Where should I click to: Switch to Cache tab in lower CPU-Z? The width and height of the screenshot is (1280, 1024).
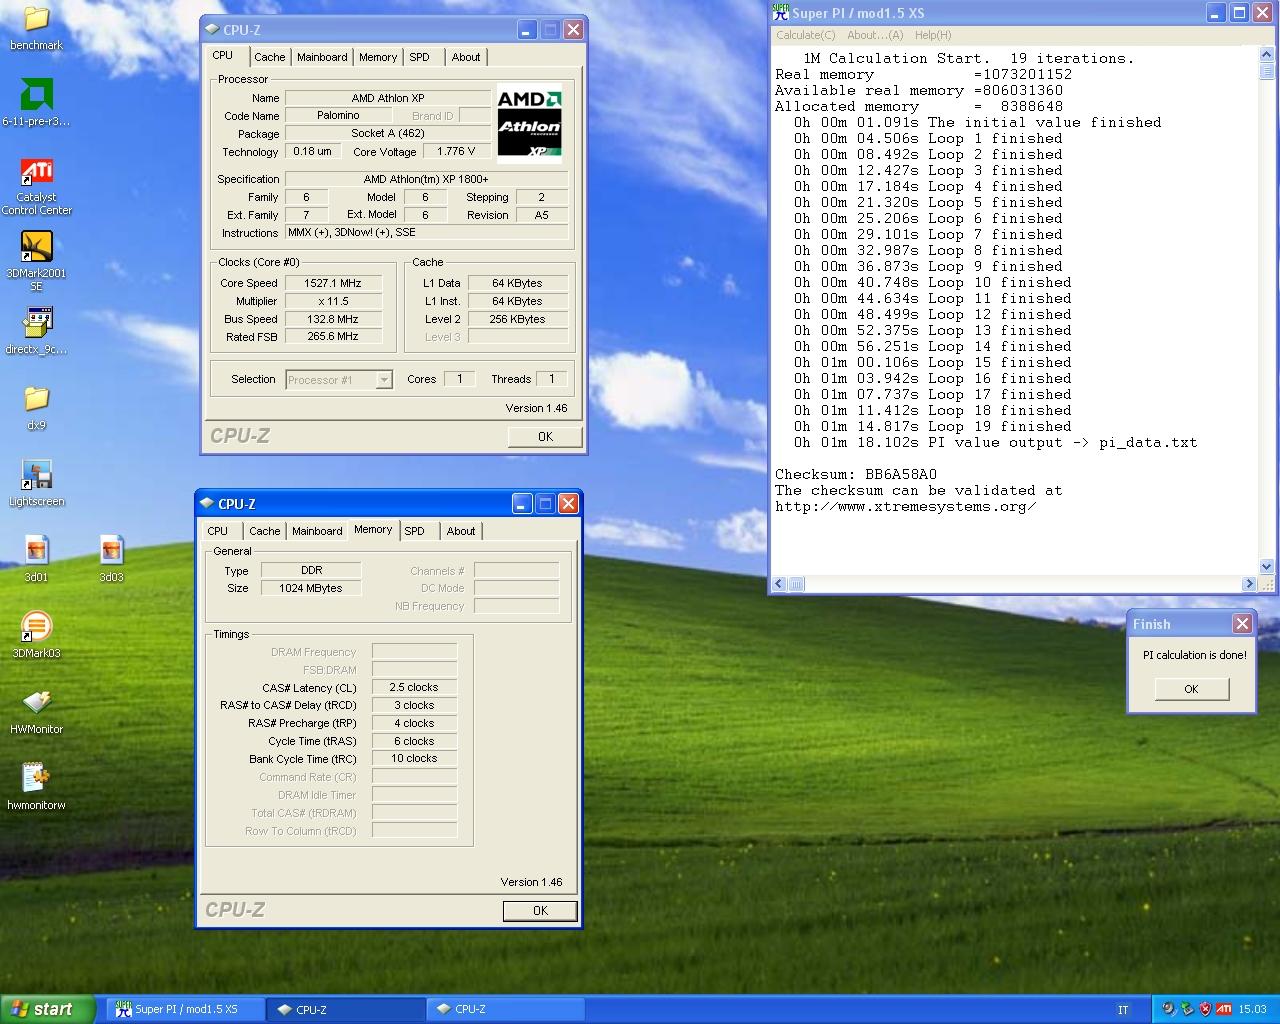(x=264, y=531)
